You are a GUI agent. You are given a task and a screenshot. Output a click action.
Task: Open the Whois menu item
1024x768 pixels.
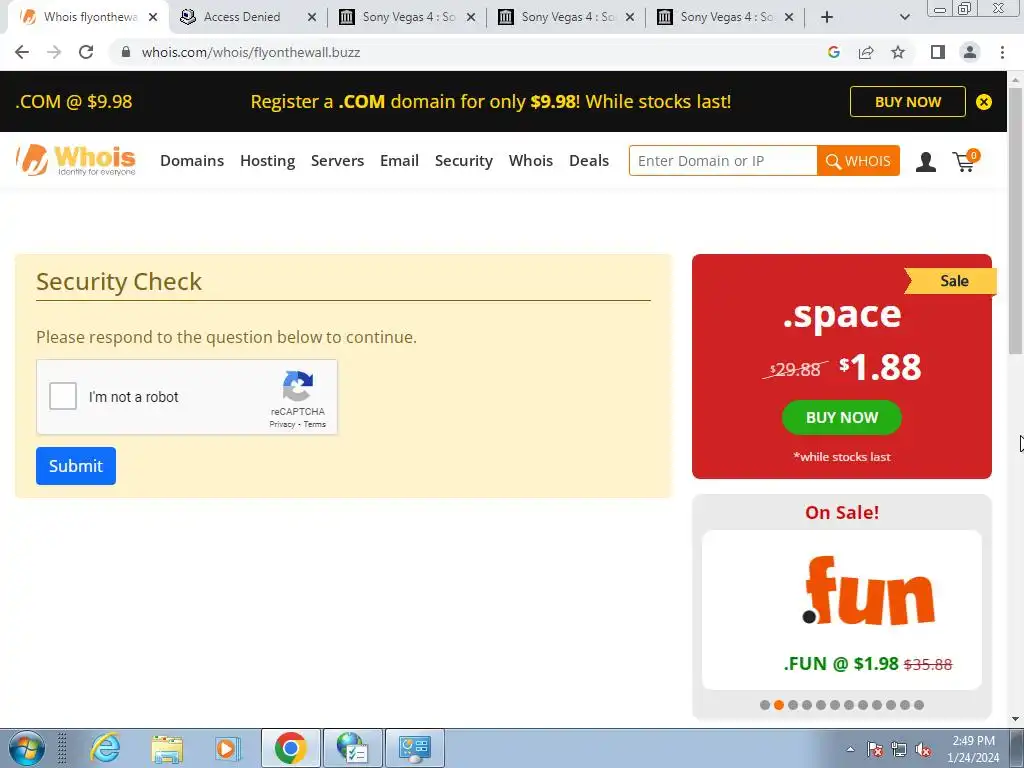click(x=531, y=161)
